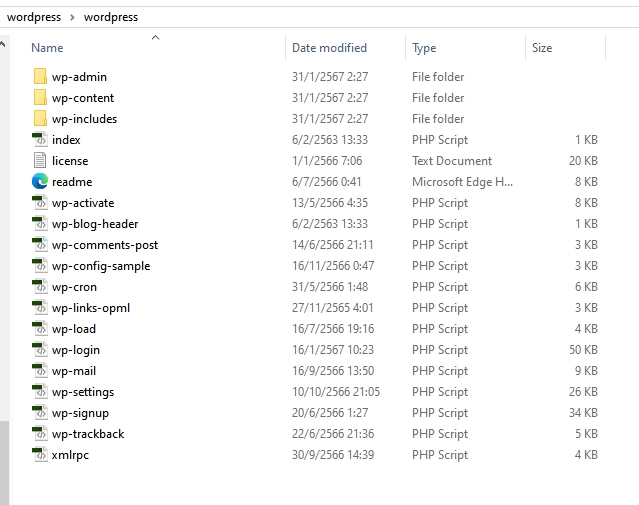Click the wp-settings PHP file icon
The image size is (639, 505).
tap(40, 392)
